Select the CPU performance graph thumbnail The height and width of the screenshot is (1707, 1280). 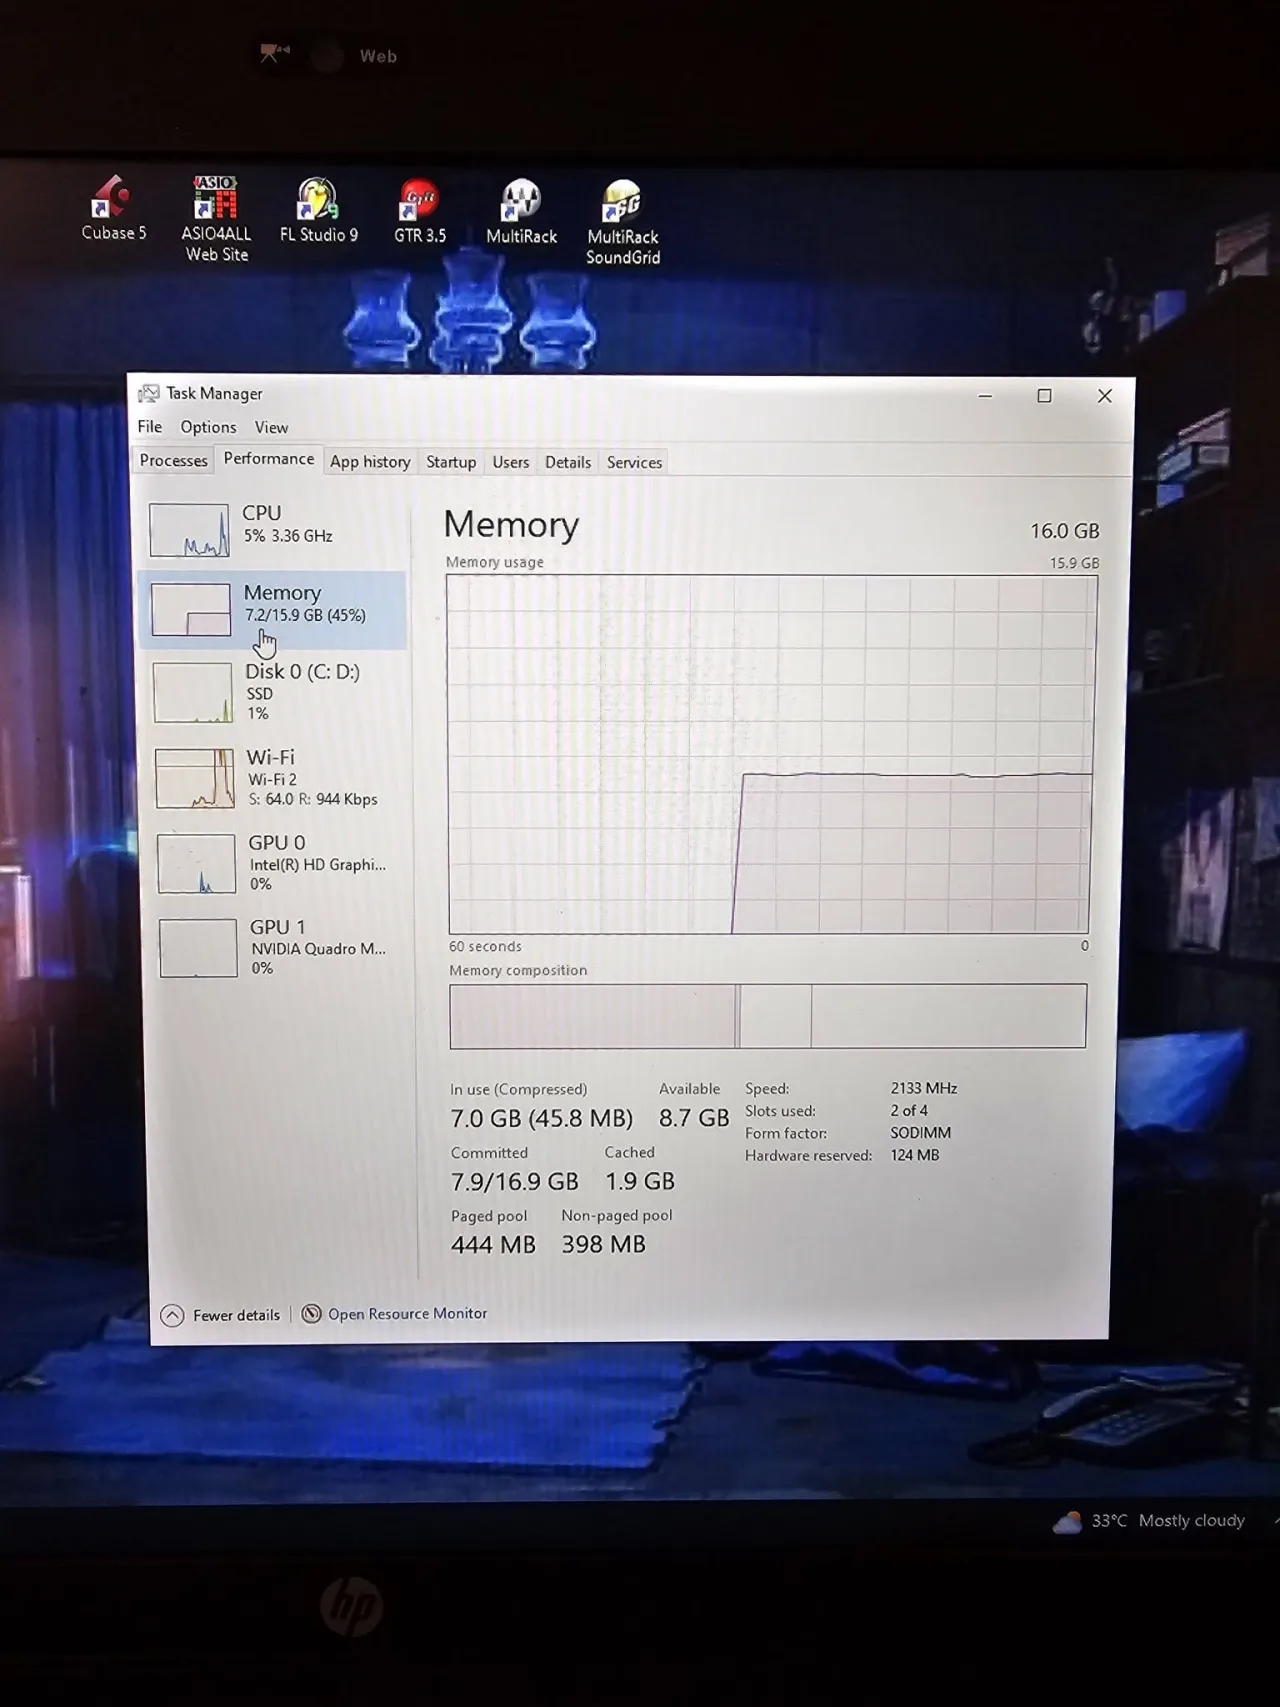tap(189, 529)
